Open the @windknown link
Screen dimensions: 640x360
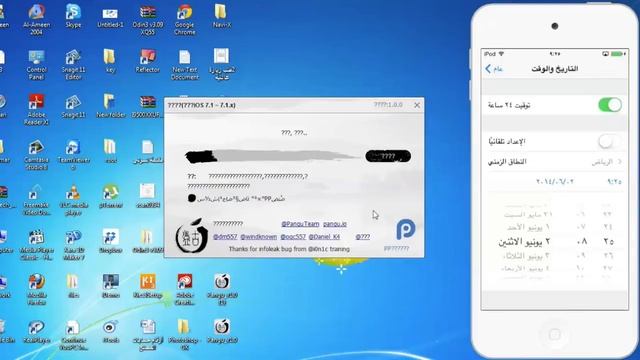tap(258, 237)
